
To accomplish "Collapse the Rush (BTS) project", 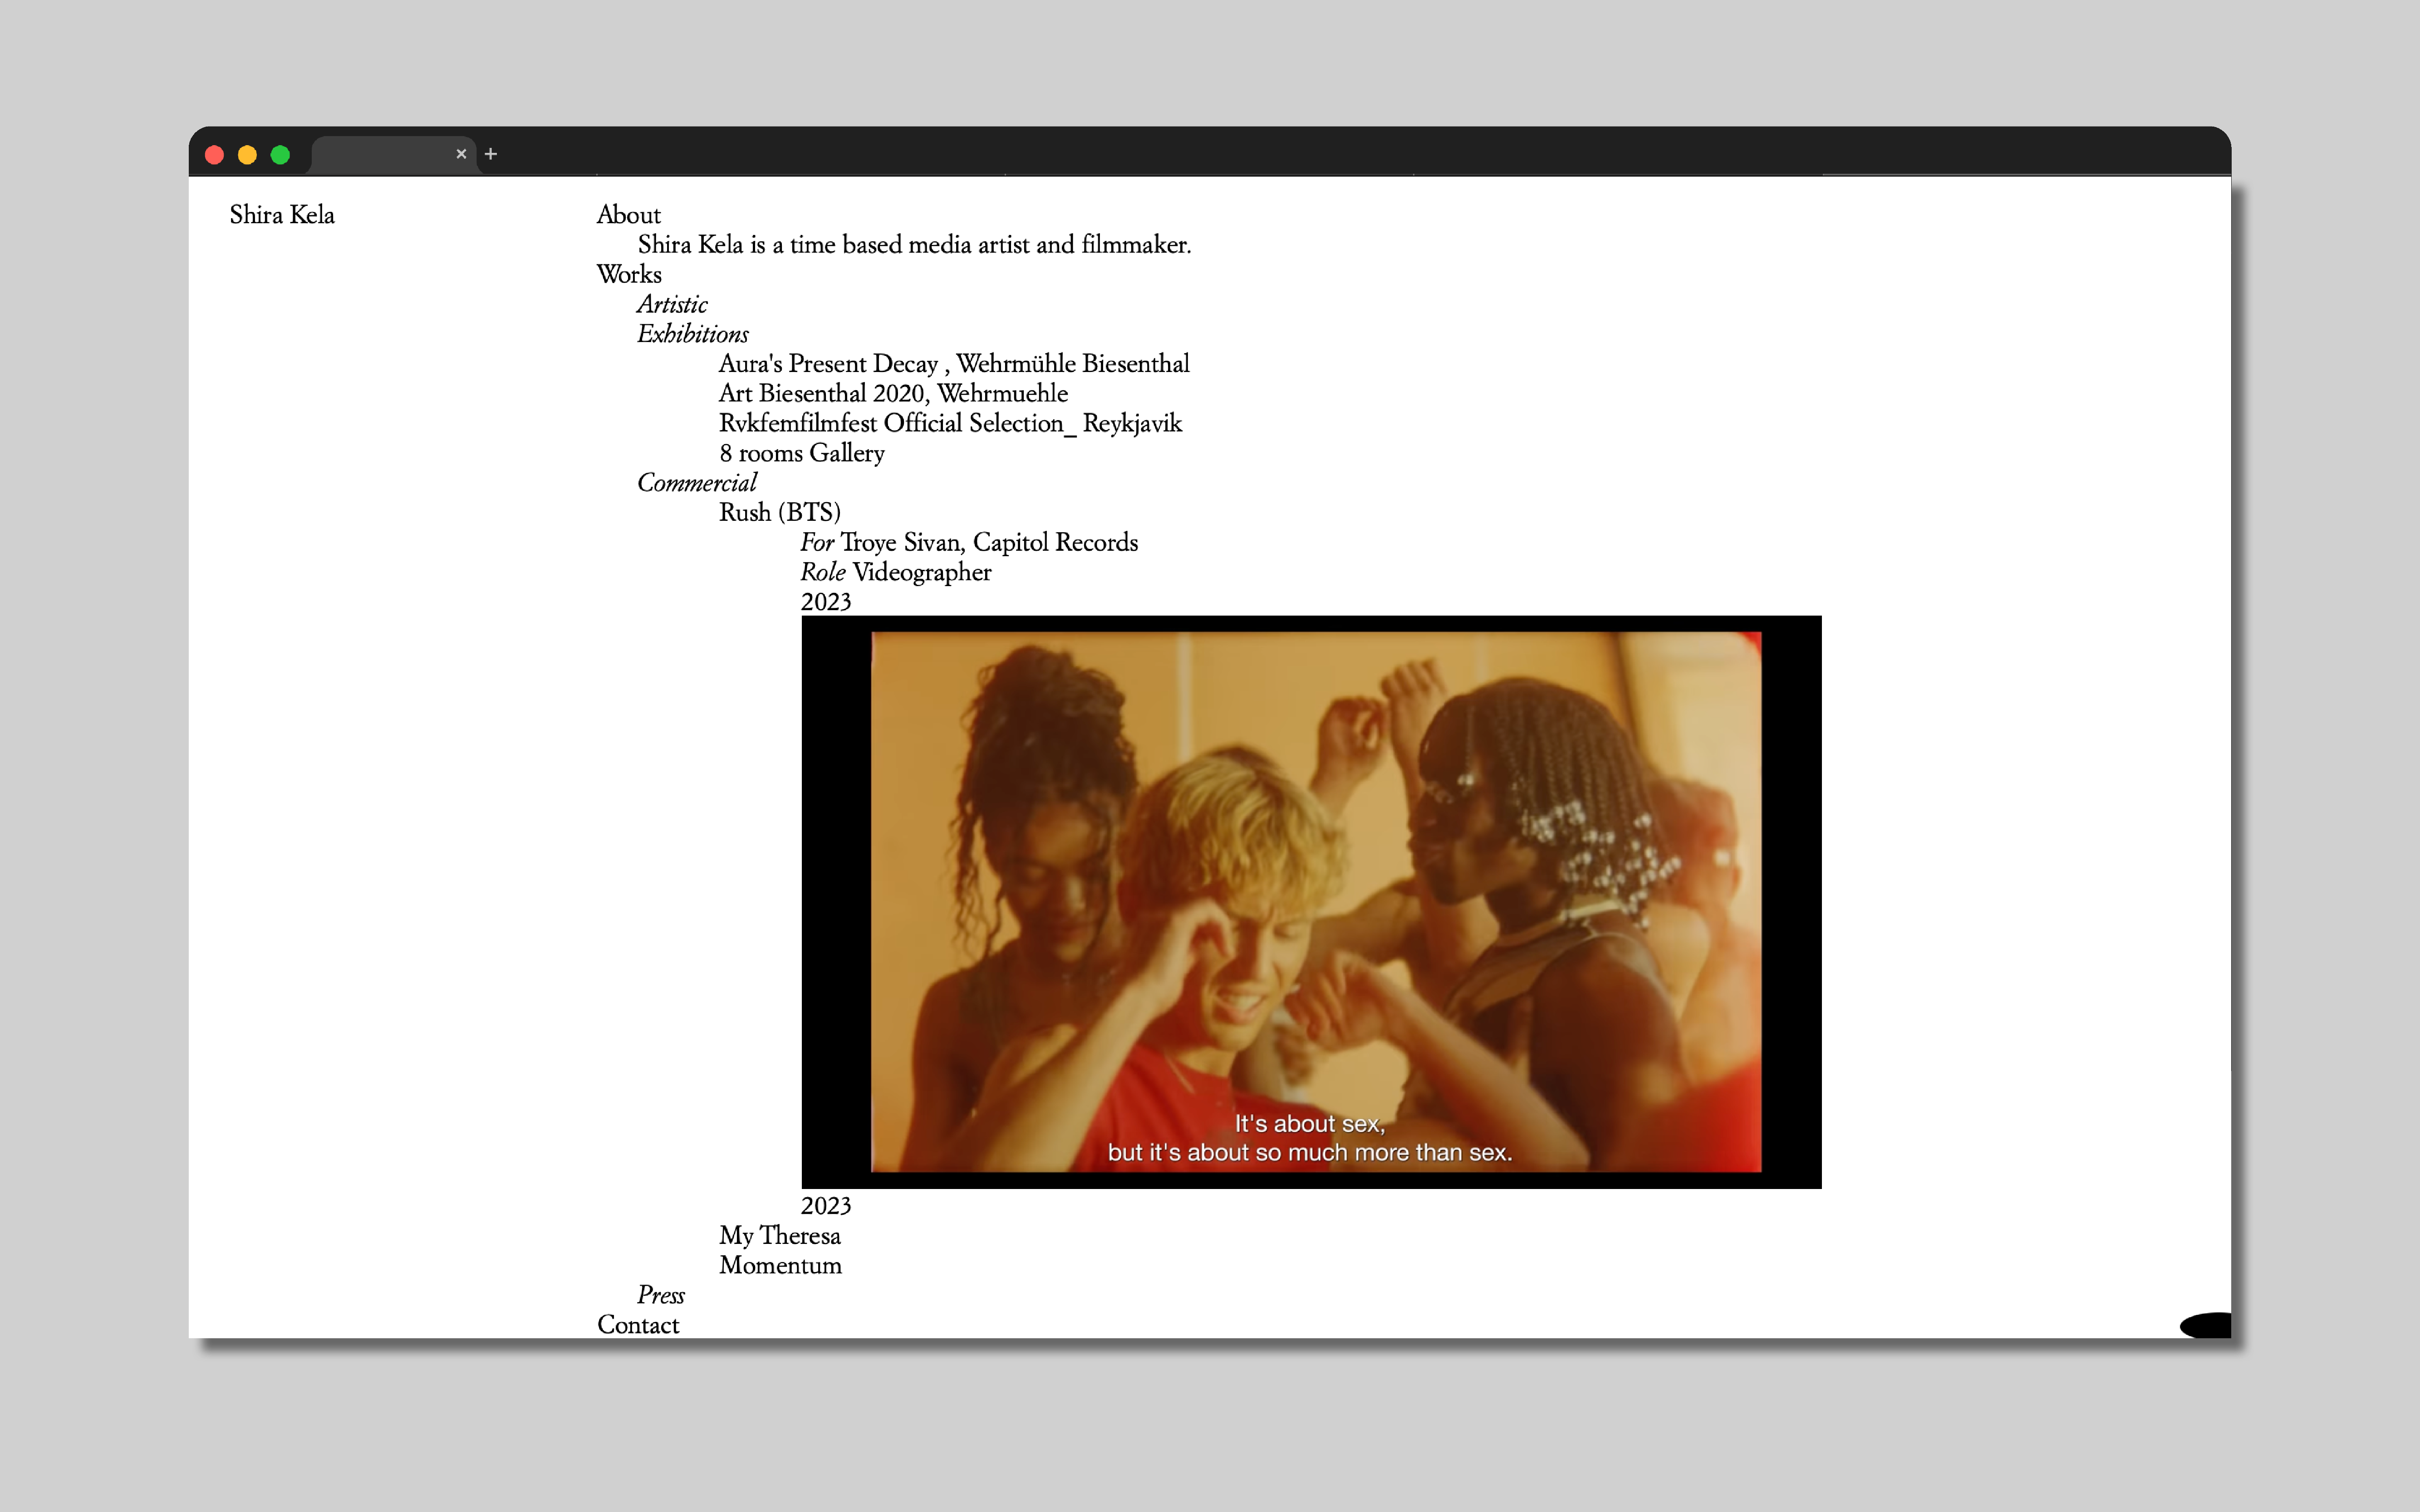I will pos(779,513).
